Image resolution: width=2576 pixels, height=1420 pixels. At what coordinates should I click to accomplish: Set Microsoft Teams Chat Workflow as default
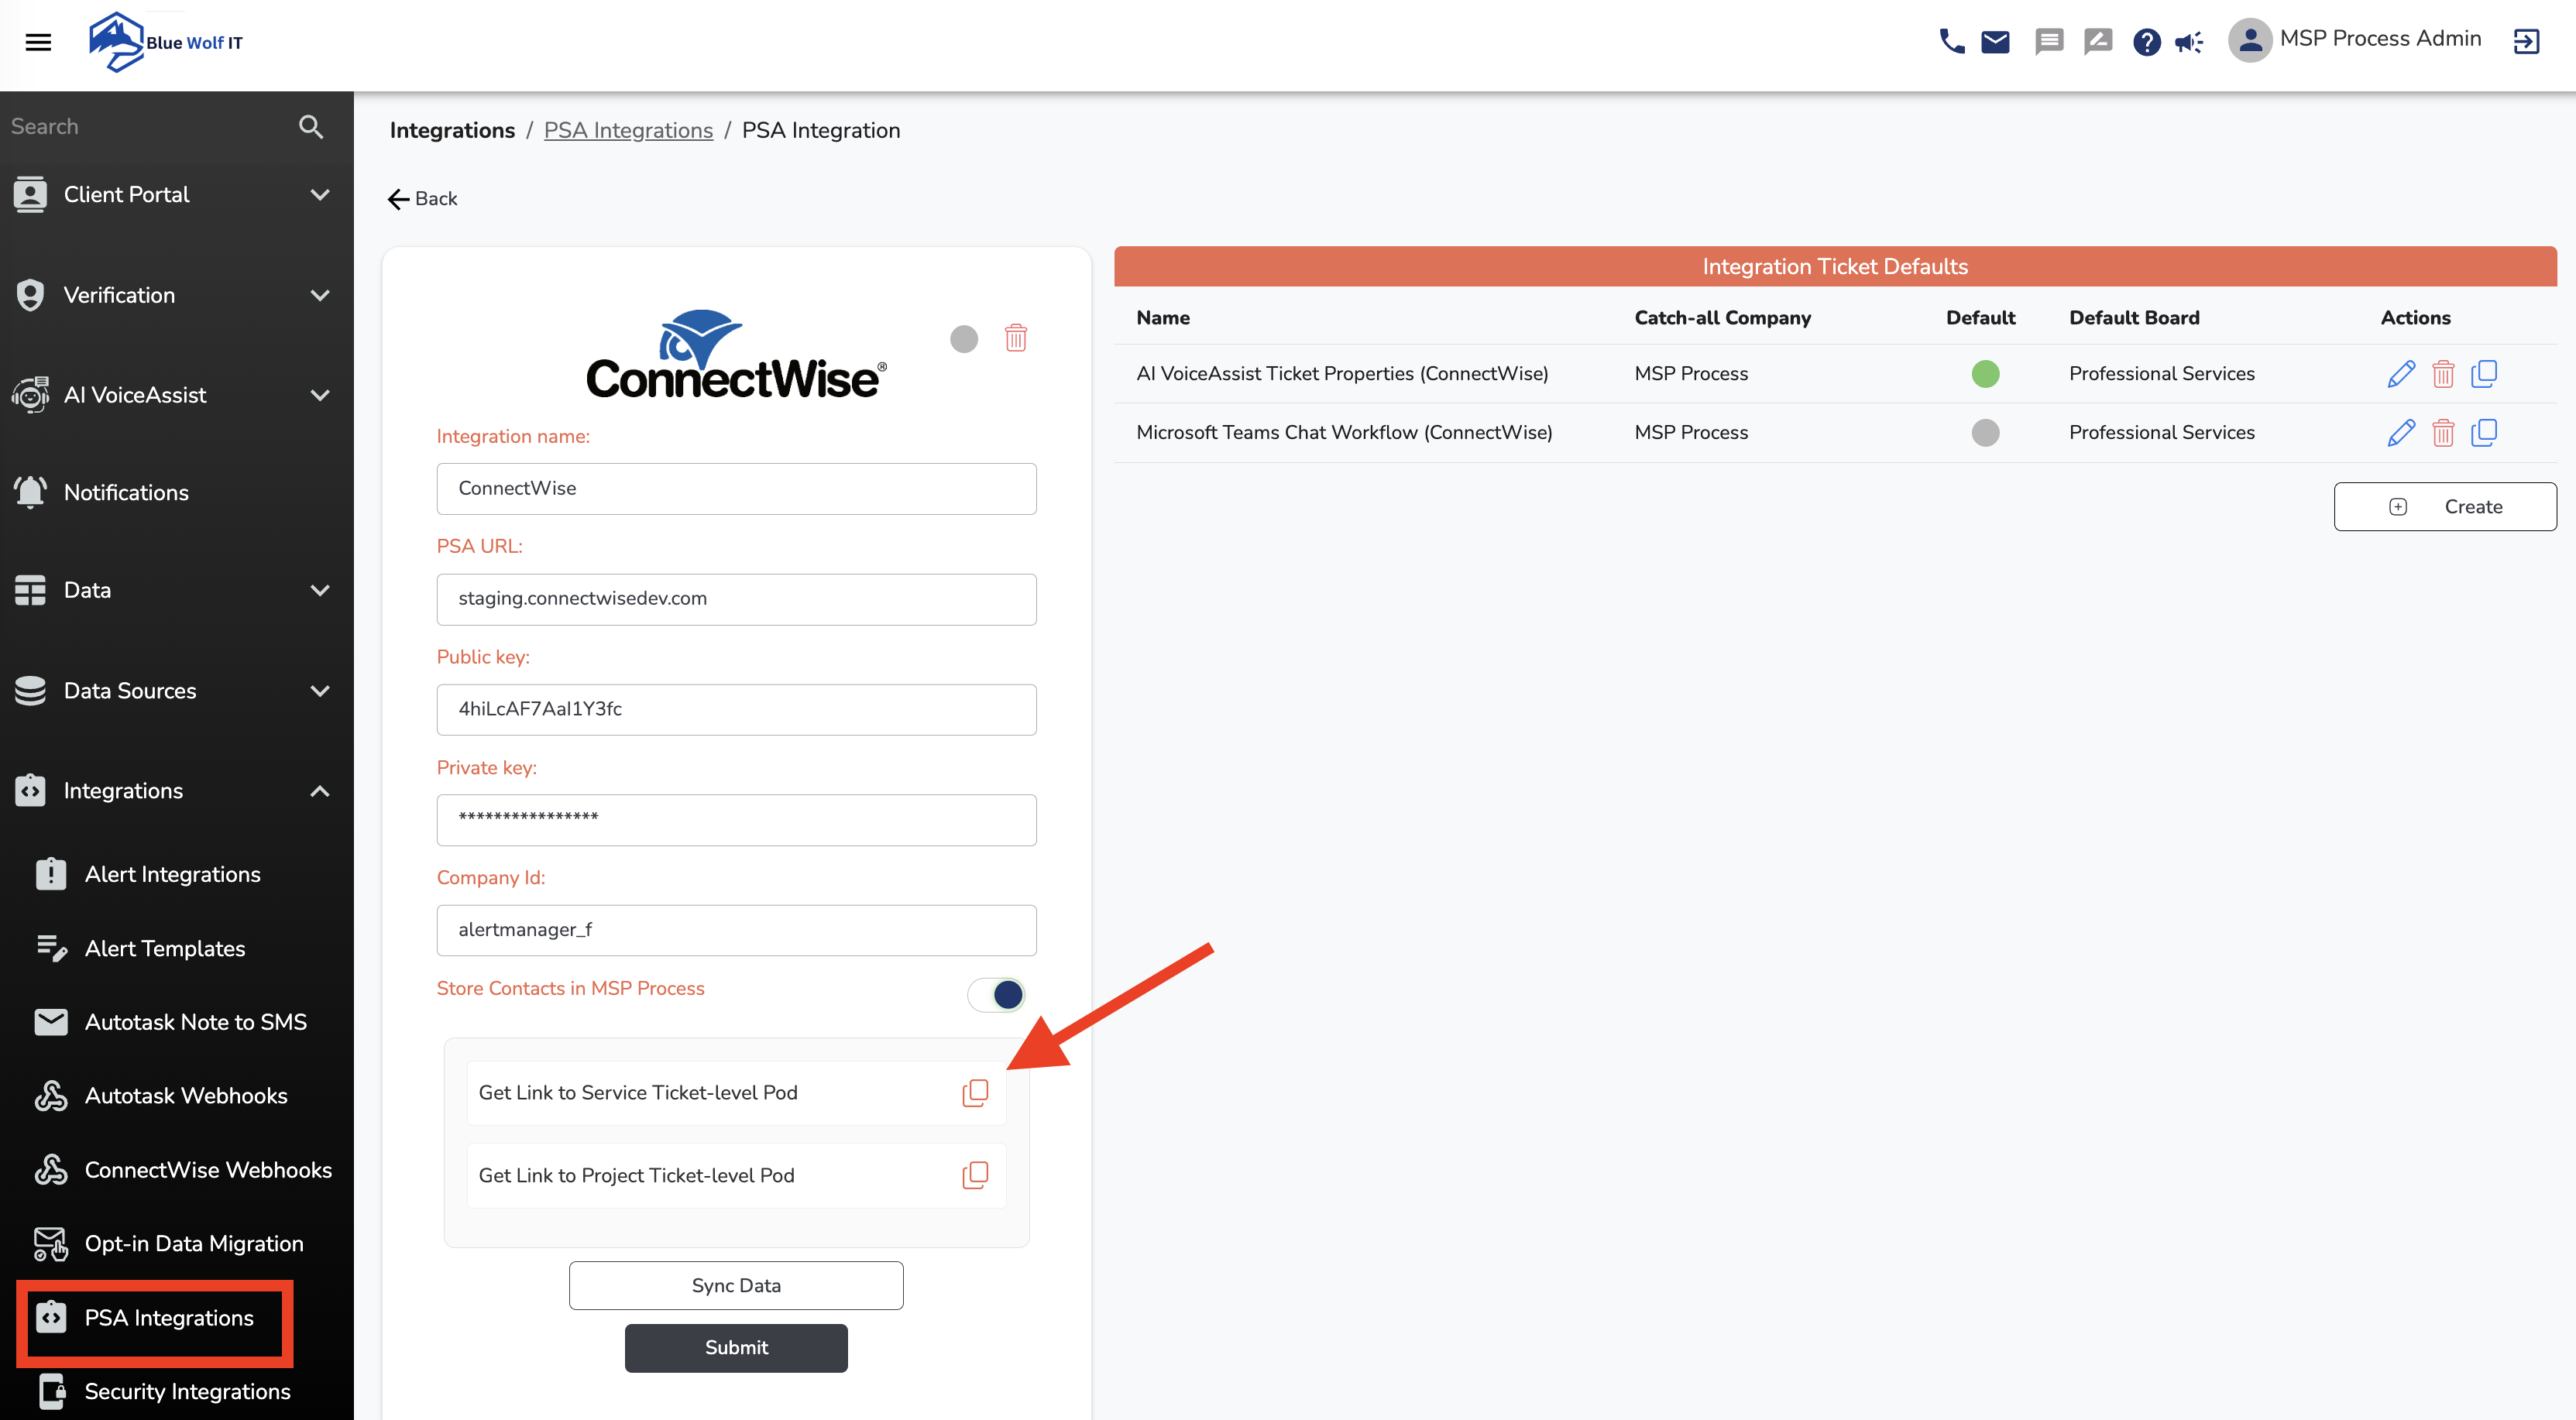point(1985,433)
